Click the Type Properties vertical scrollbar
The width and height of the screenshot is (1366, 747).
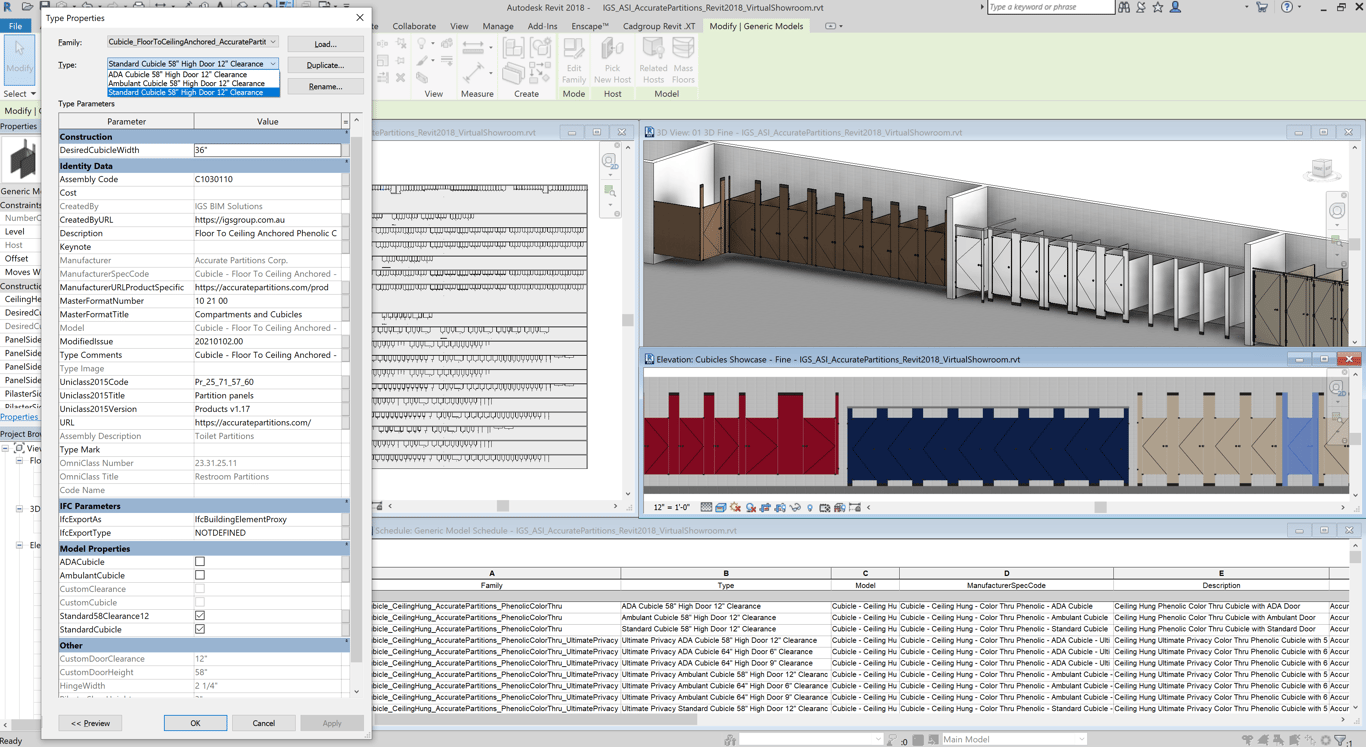click(355, 400)
